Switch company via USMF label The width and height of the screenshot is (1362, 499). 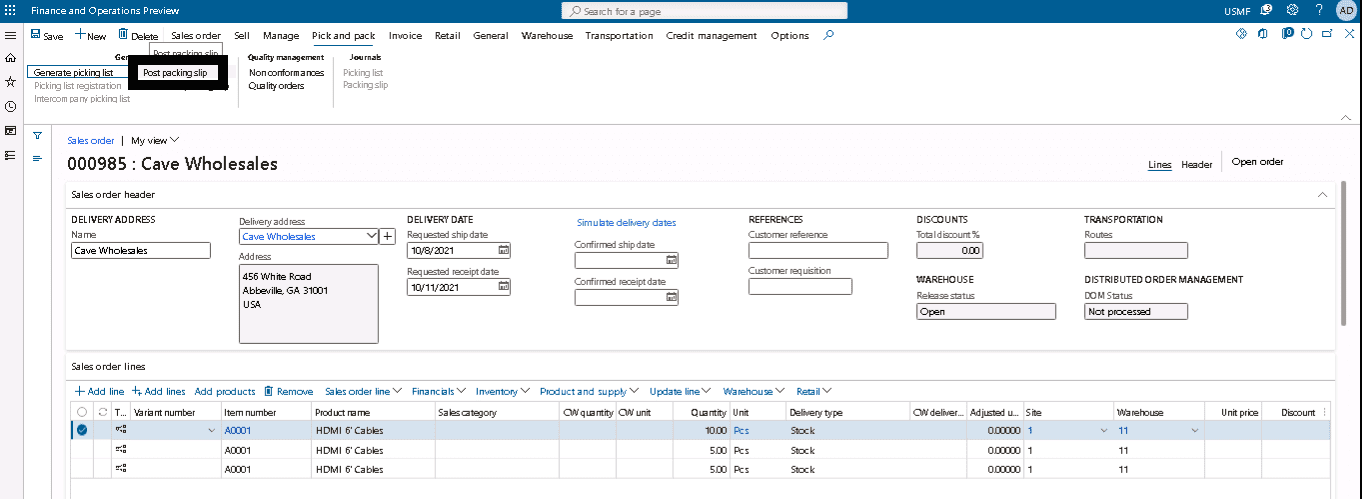coord(1236,11)
